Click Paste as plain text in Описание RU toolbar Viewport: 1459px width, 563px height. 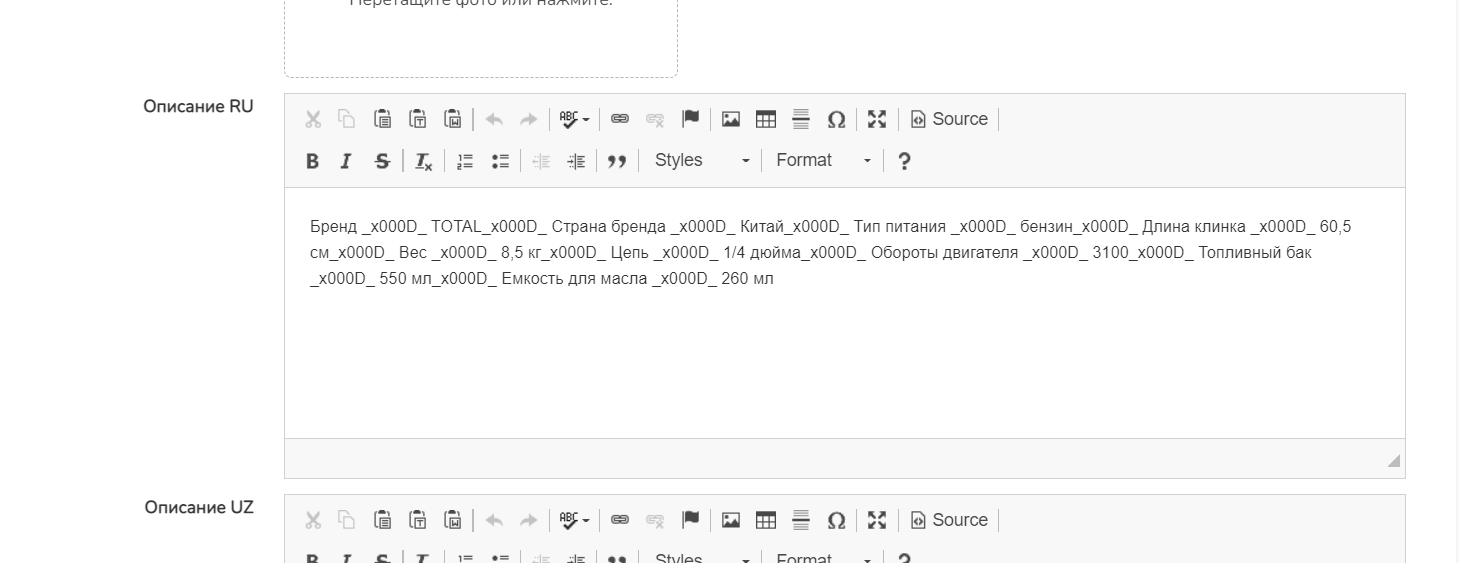417,120
